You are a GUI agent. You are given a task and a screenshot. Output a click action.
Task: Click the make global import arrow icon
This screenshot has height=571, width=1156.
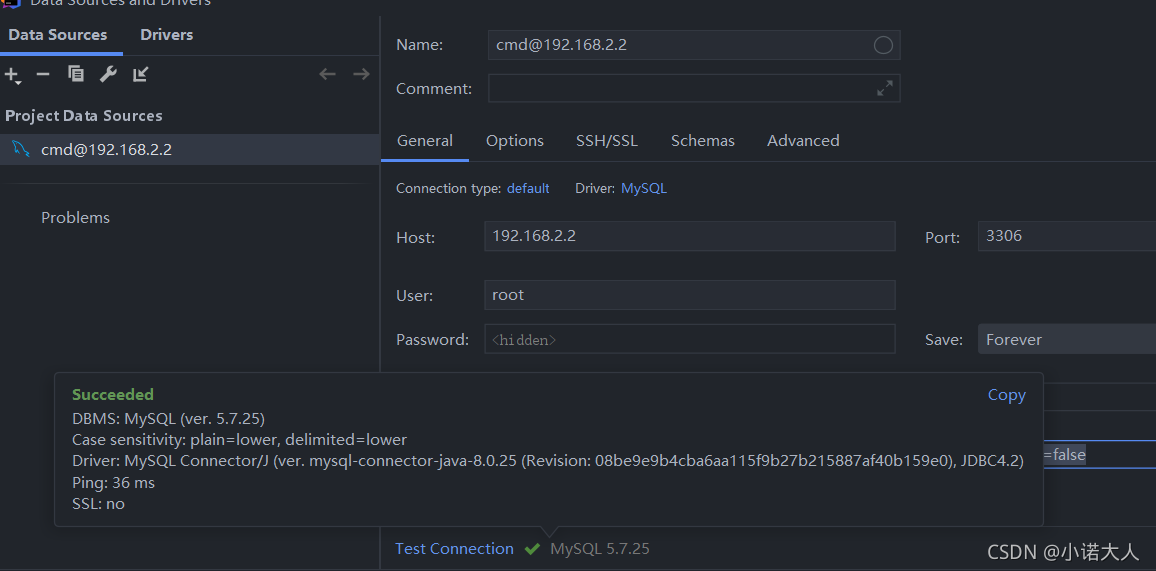tap(141, 74)
